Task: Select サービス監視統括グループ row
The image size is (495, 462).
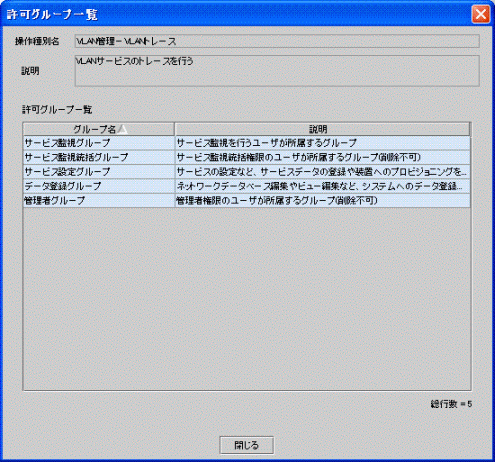Action: click(x=247, y=157)
